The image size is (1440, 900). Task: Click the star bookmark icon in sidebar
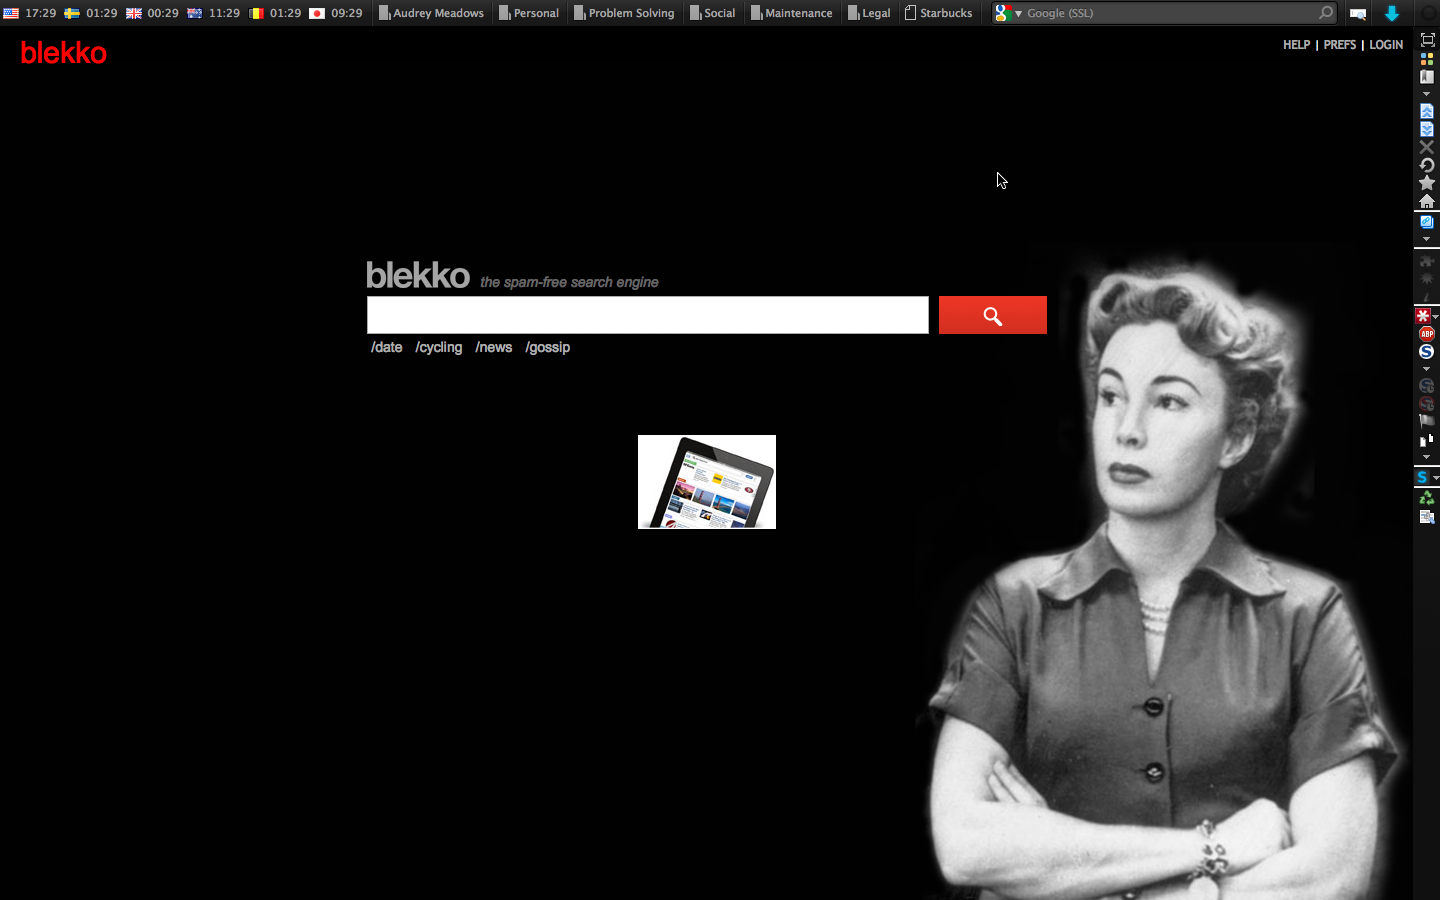point(1427,183)
